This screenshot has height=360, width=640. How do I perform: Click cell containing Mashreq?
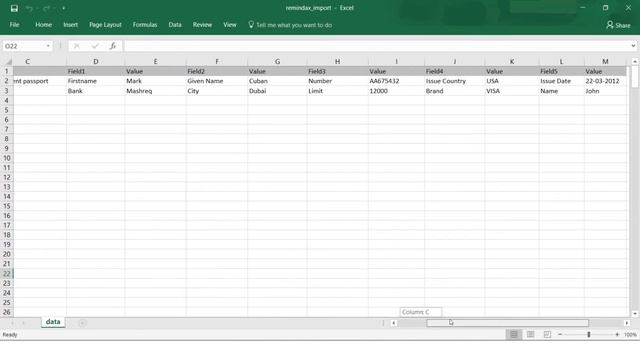point(155,91)
